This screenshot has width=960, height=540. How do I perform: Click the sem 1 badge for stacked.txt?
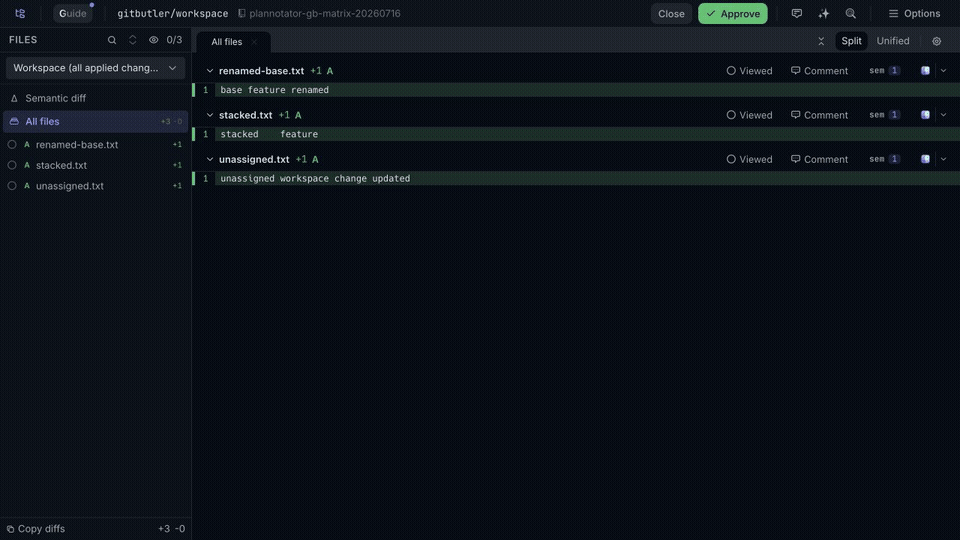tap(884, 114)
